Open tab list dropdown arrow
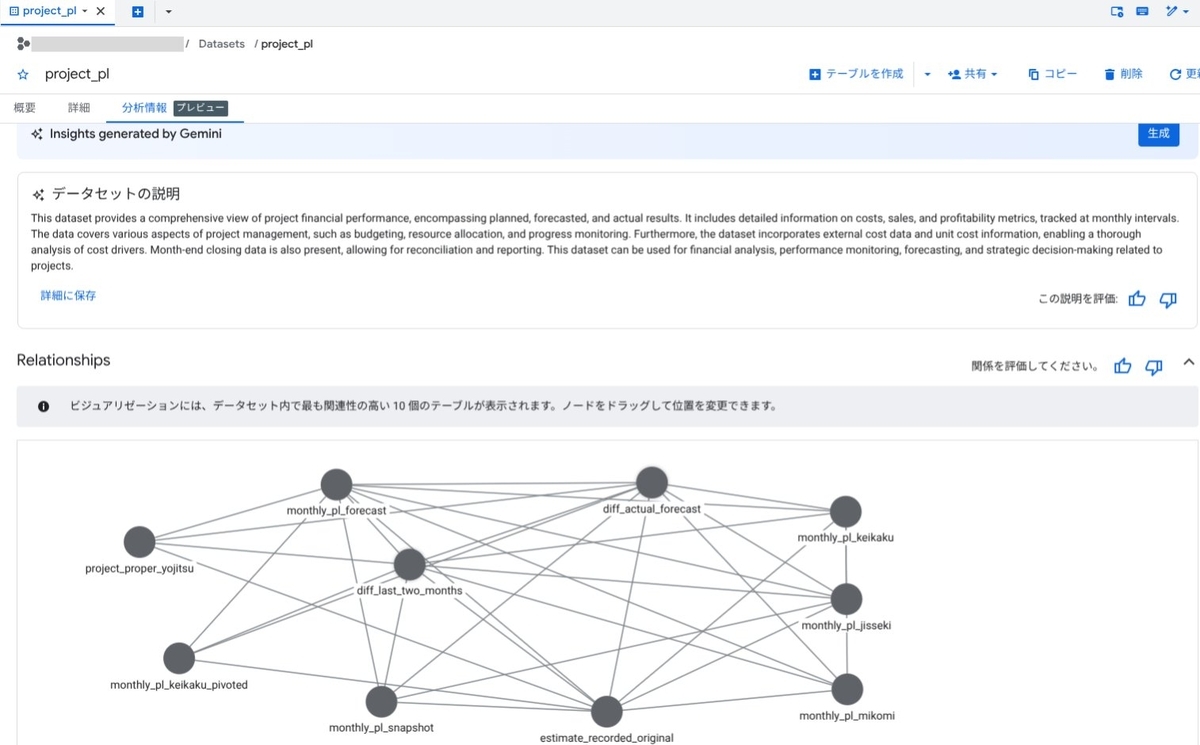 (168, 11)
